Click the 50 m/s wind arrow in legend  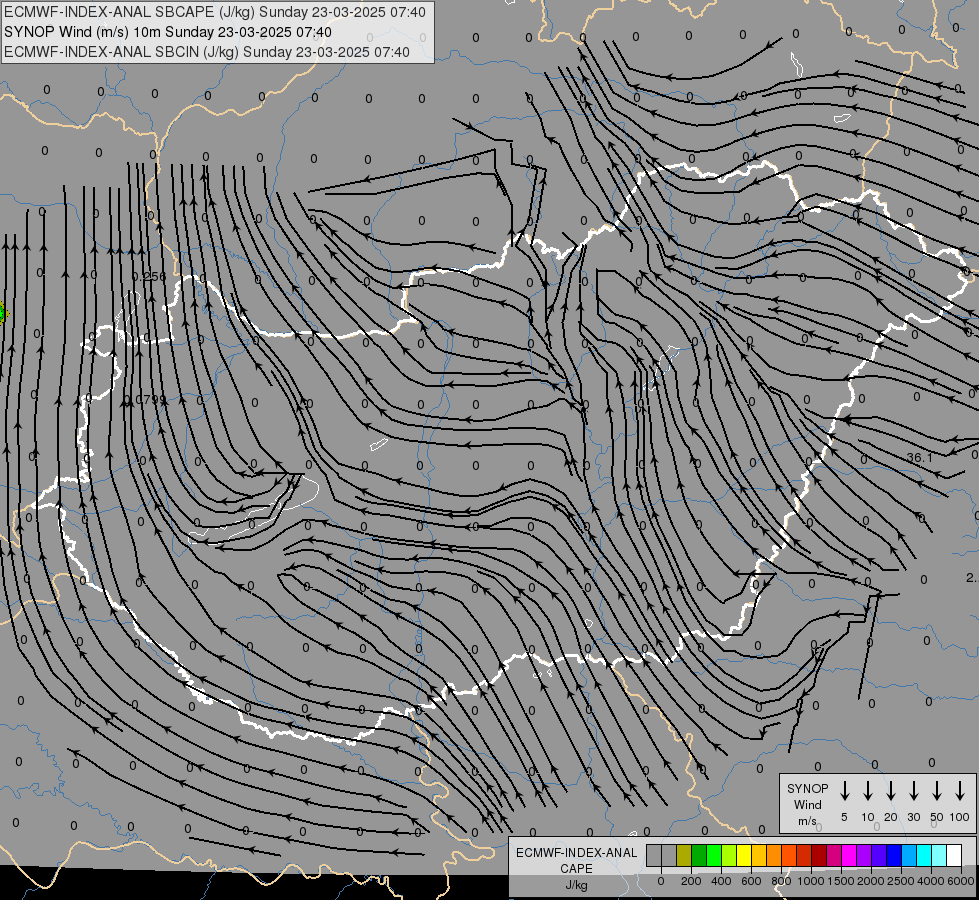click(937, 790)
